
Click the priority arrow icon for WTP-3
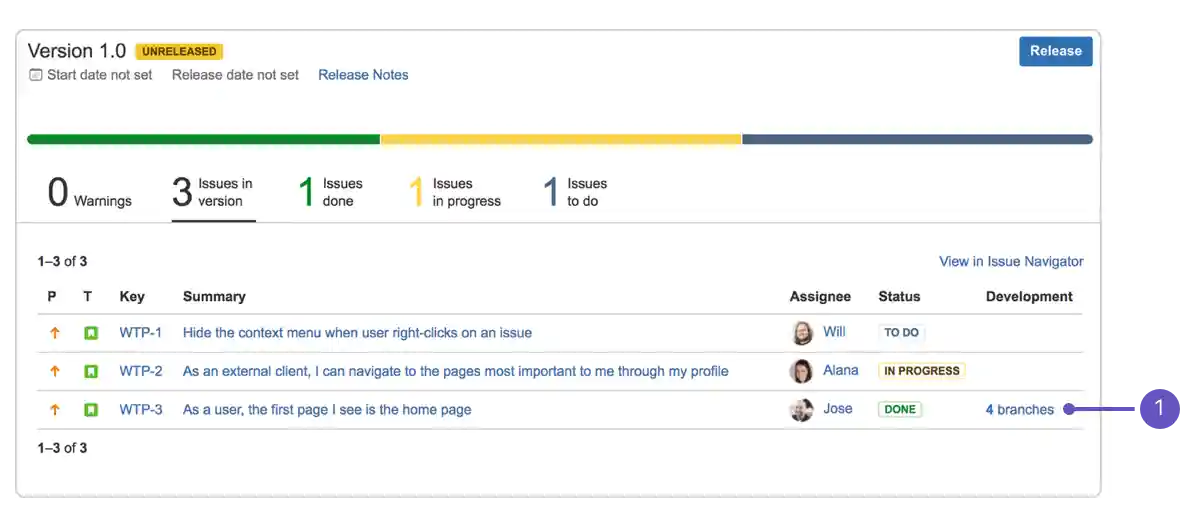(x=54, y=409)
